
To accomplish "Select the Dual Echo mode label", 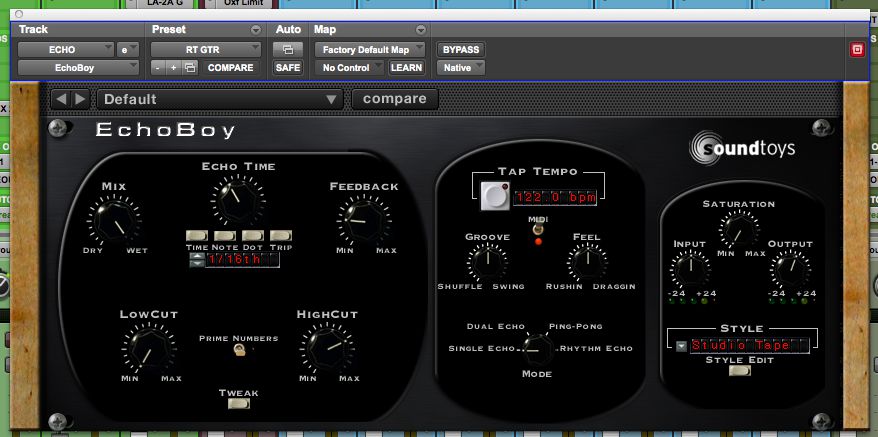I will tap(496, 327).
